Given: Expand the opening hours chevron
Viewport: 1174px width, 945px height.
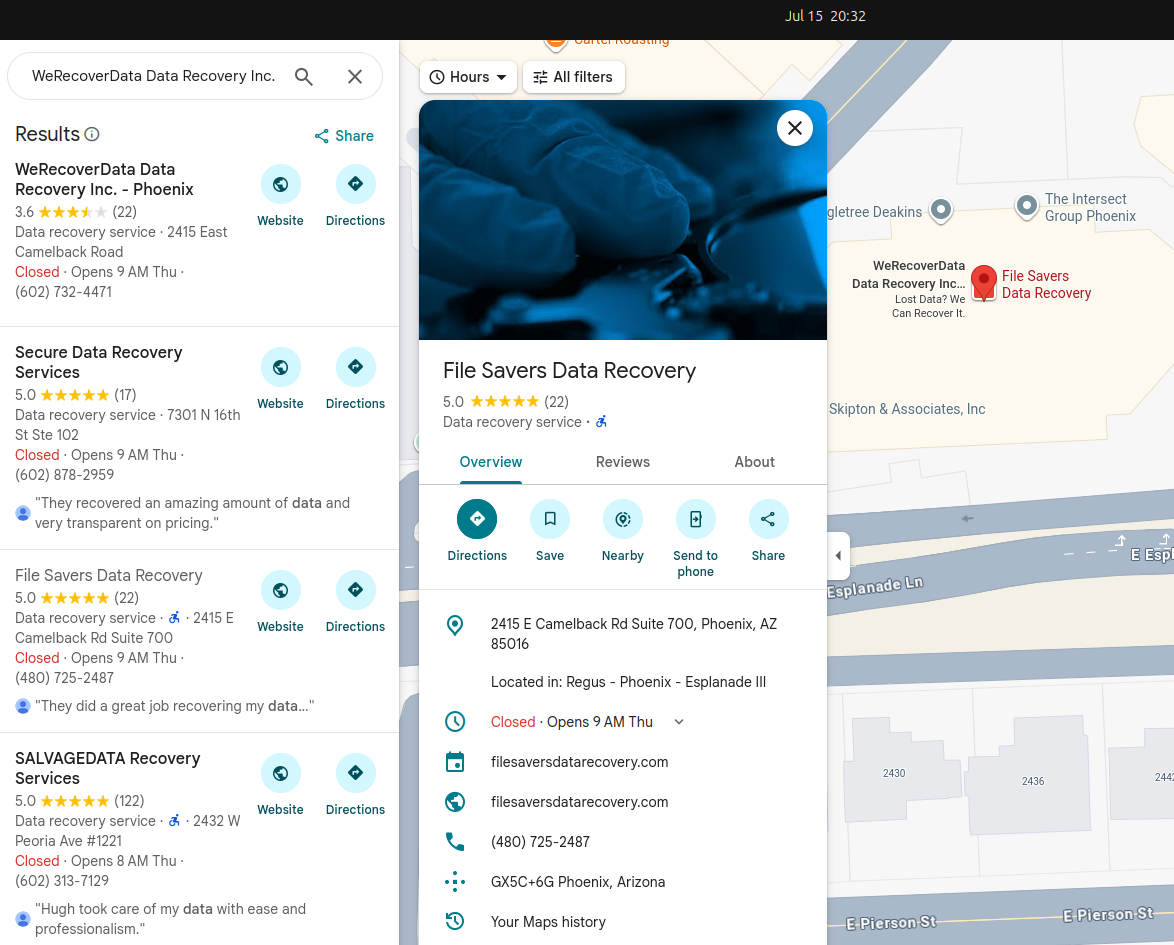Looking at the screenshot, I should (679, 722).
